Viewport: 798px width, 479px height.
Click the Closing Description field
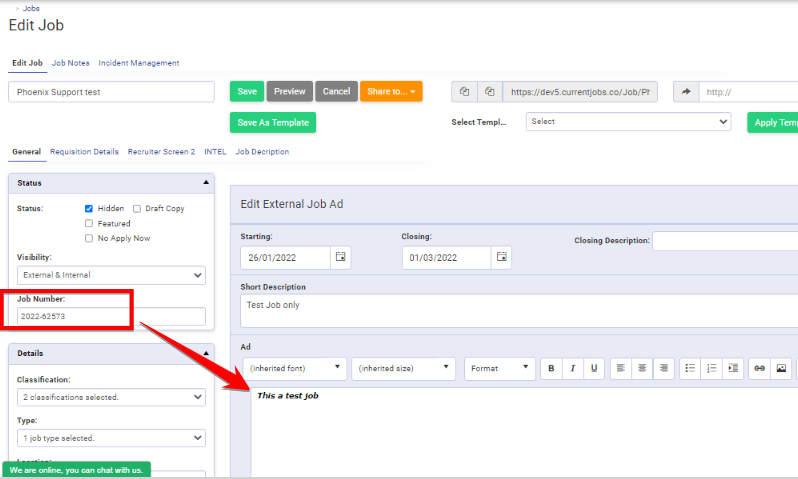[x=725, y=241]
